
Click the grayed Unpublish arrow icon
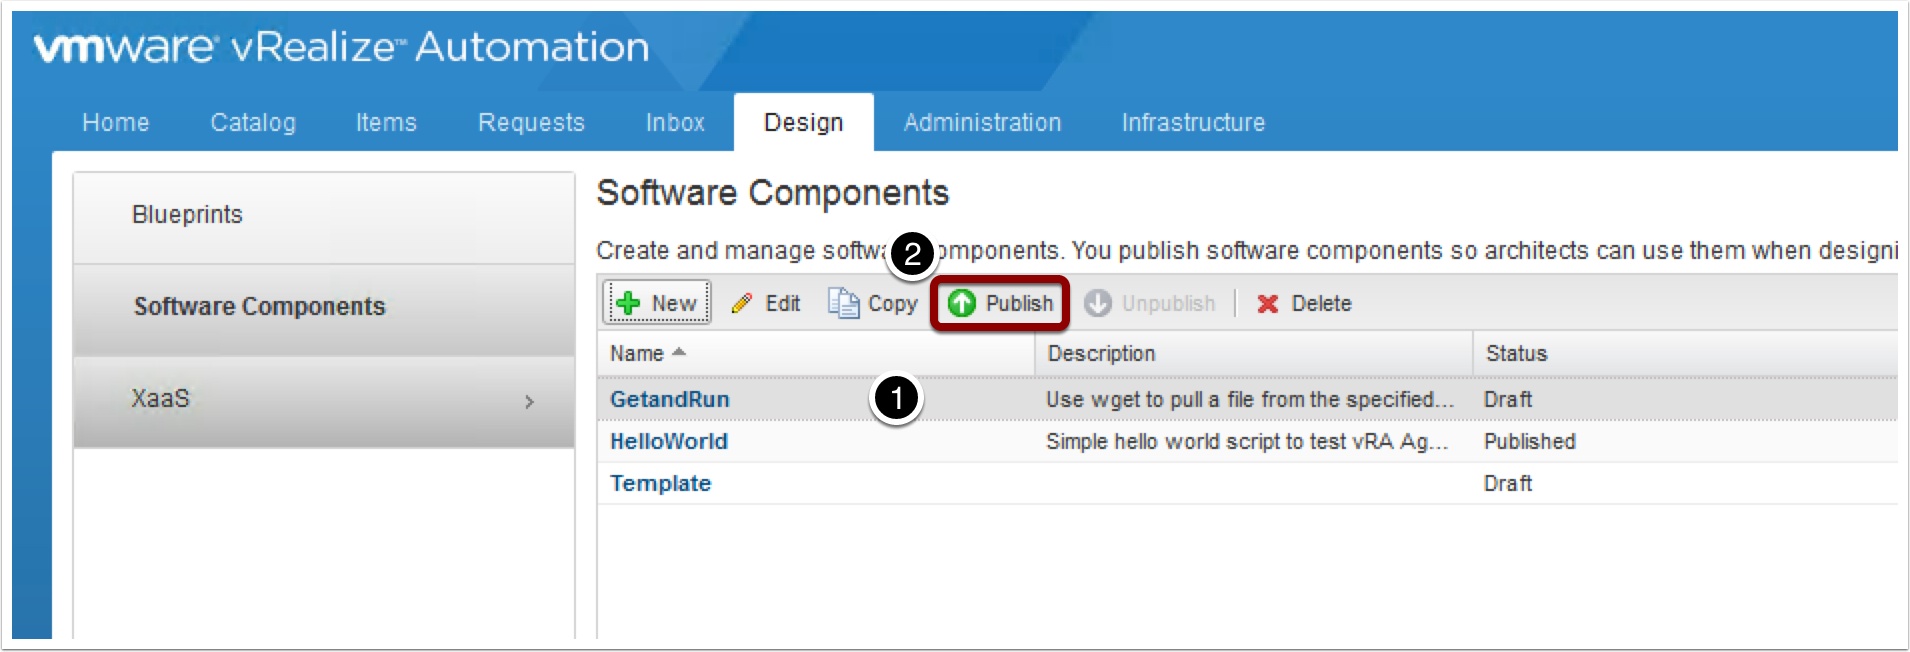1098,303
